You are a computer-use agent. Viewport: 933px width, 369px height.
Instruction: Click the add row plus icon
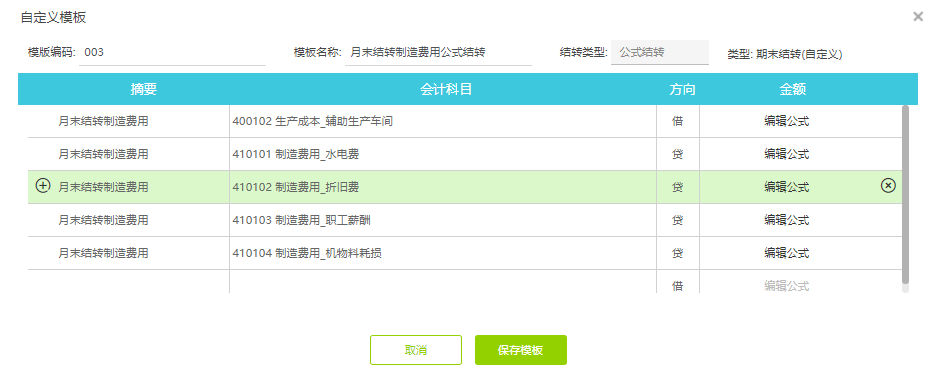click(43, 186)
